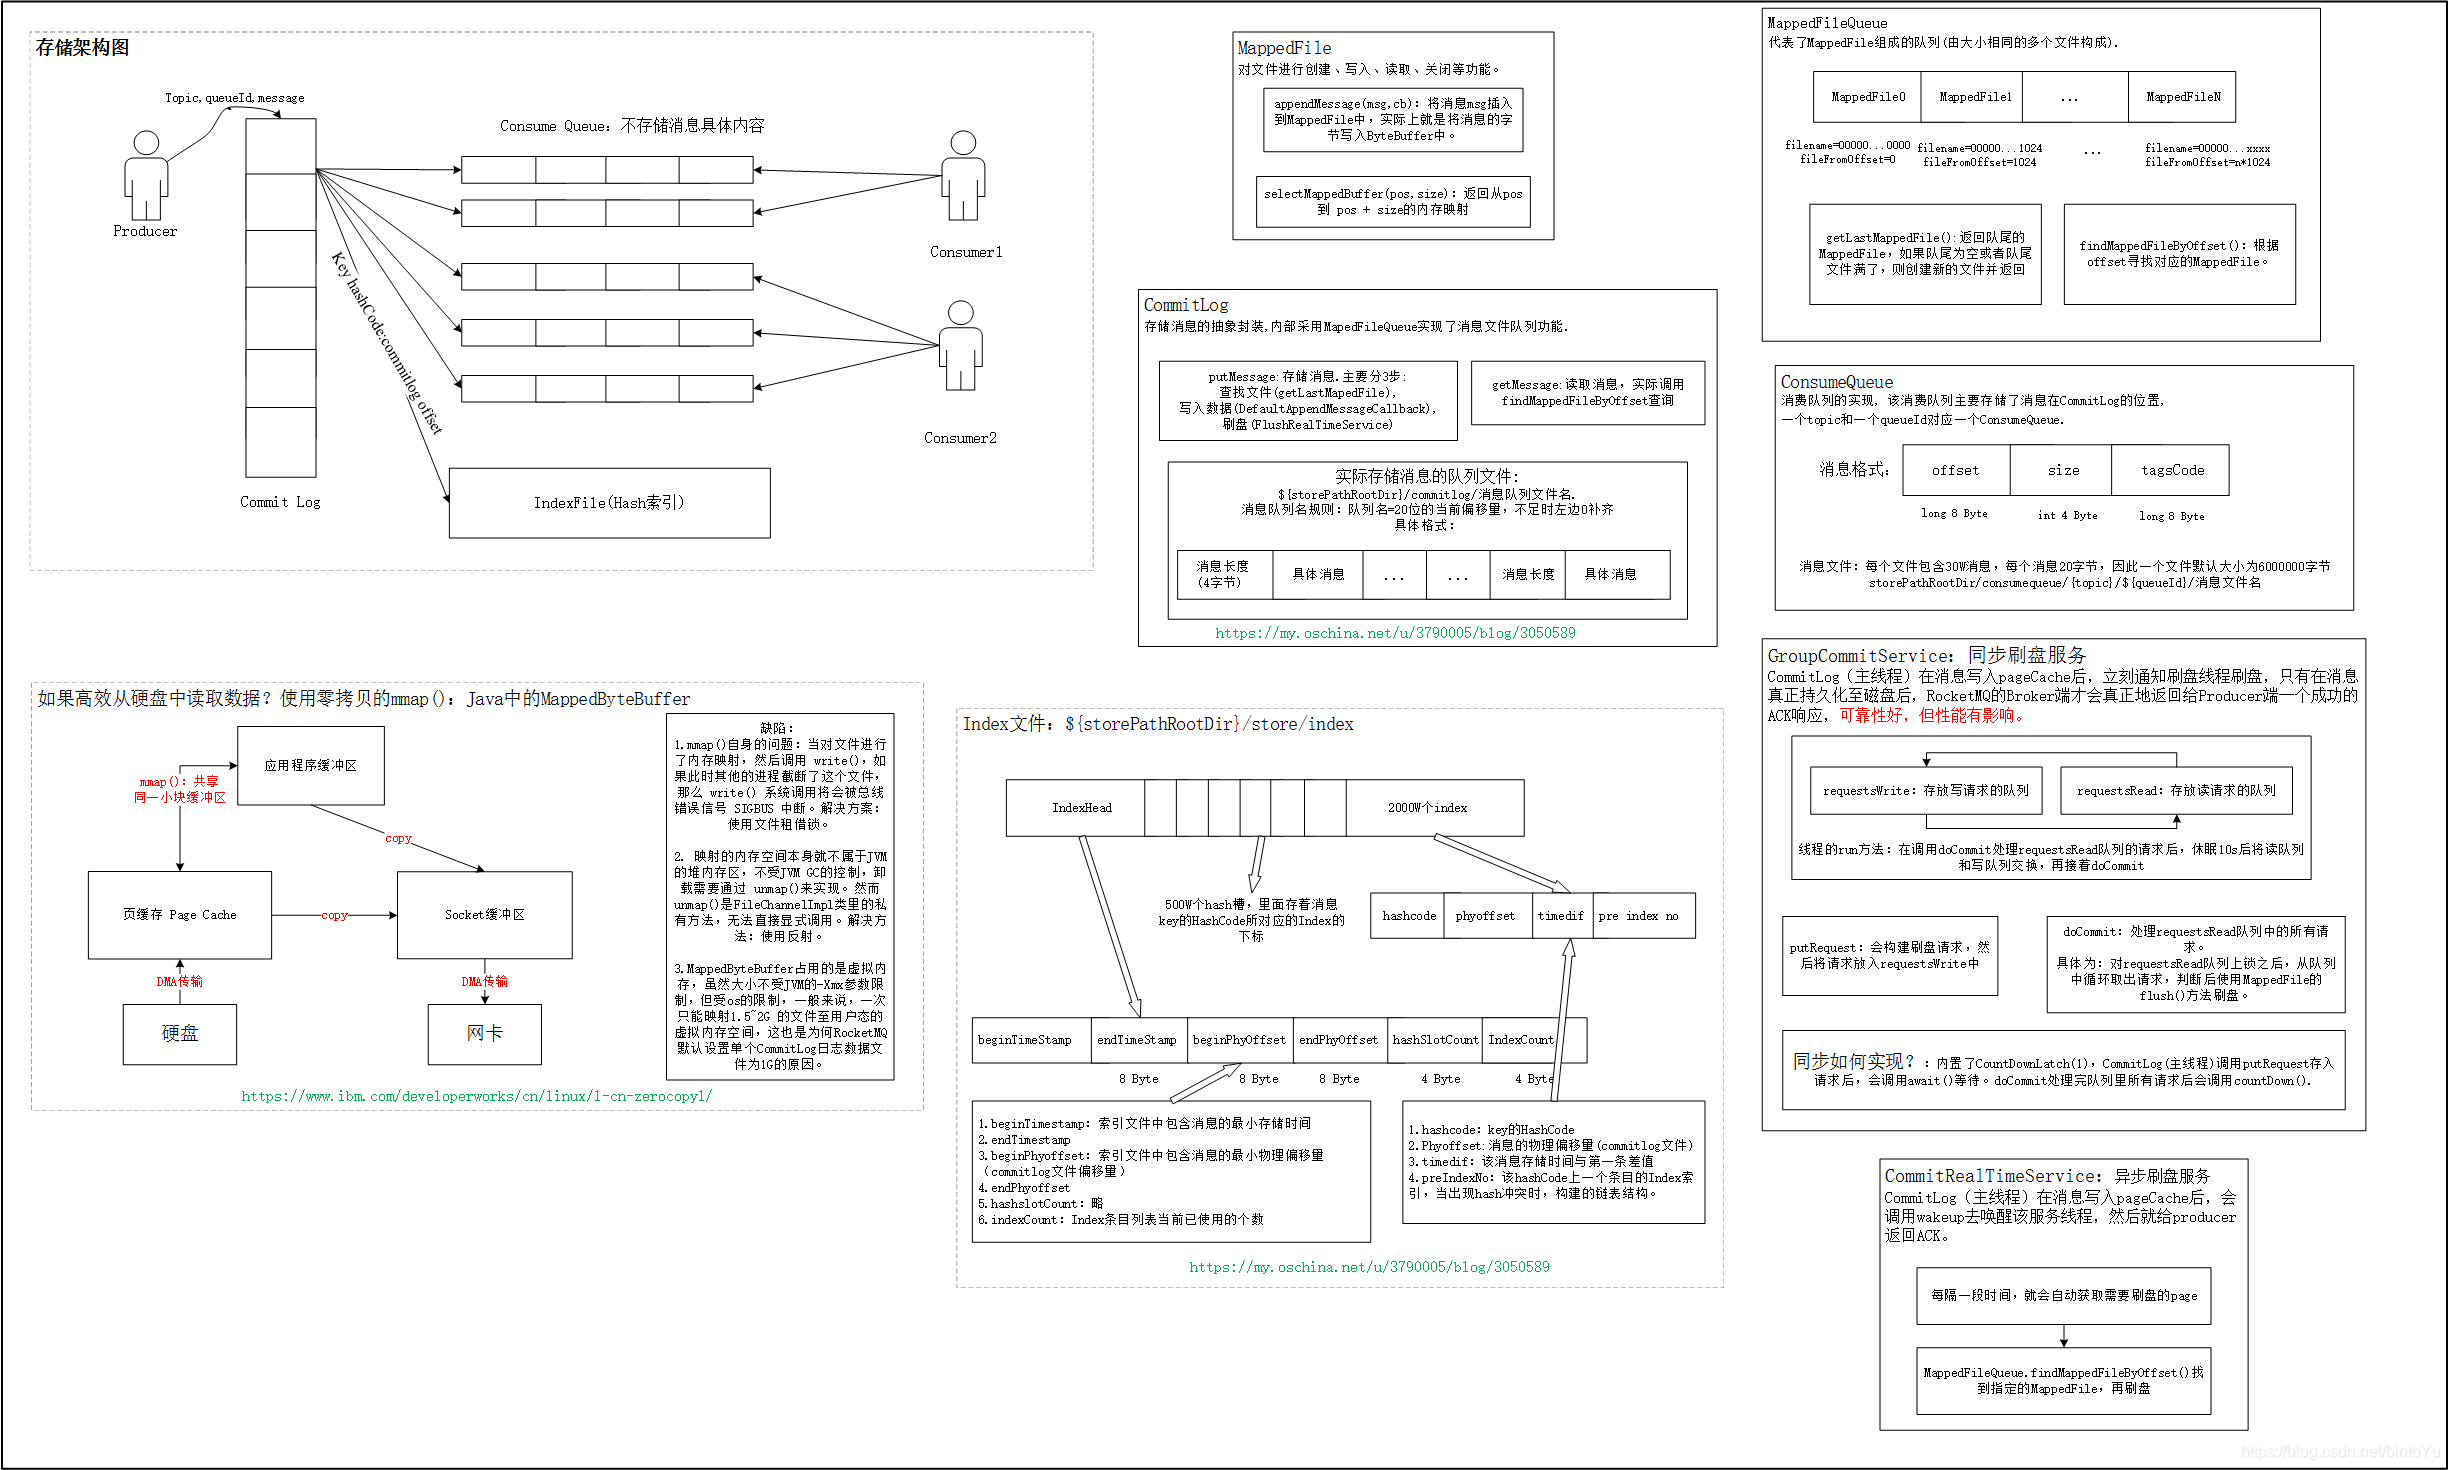The height and width of the screenshot is (1470, 2449).
Task: Click the requestsRead queue box
Action: click(2175, 791)
